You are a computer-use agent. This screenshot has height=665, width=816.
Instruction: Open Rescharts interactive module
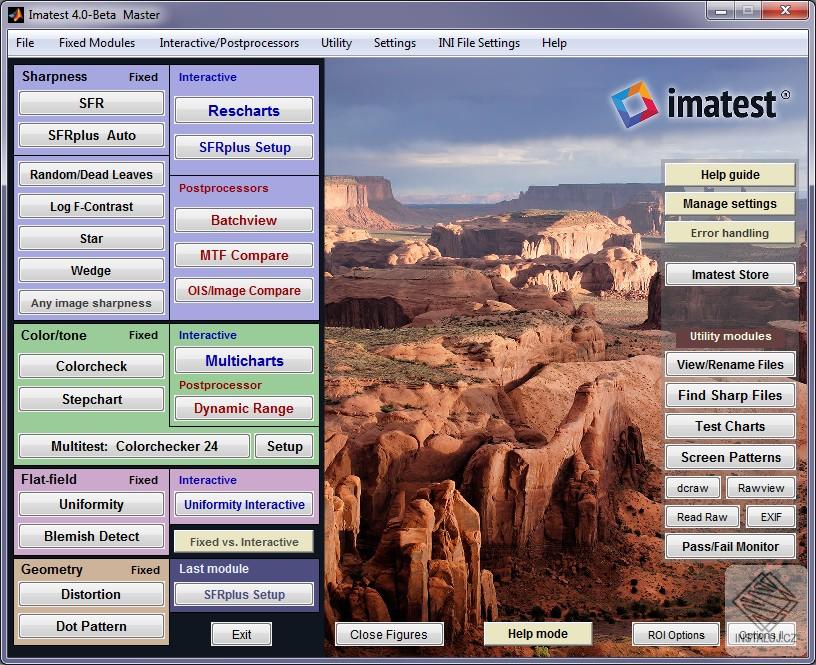pos(243,110)
